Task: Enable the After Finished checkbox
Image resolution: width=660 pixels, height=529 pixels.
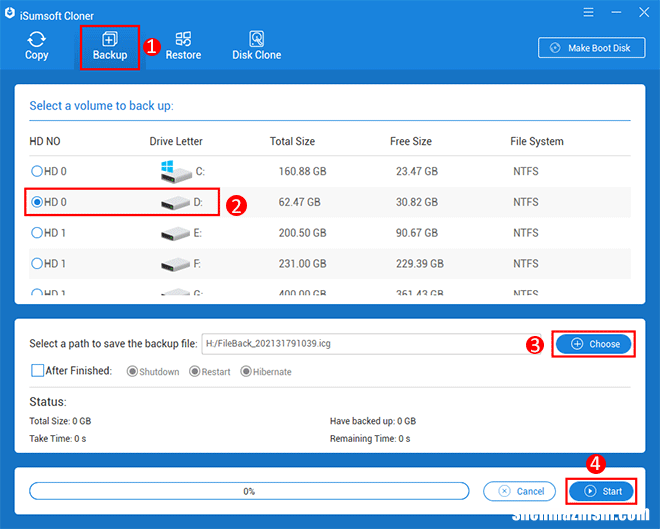Action: coord(37,371)
